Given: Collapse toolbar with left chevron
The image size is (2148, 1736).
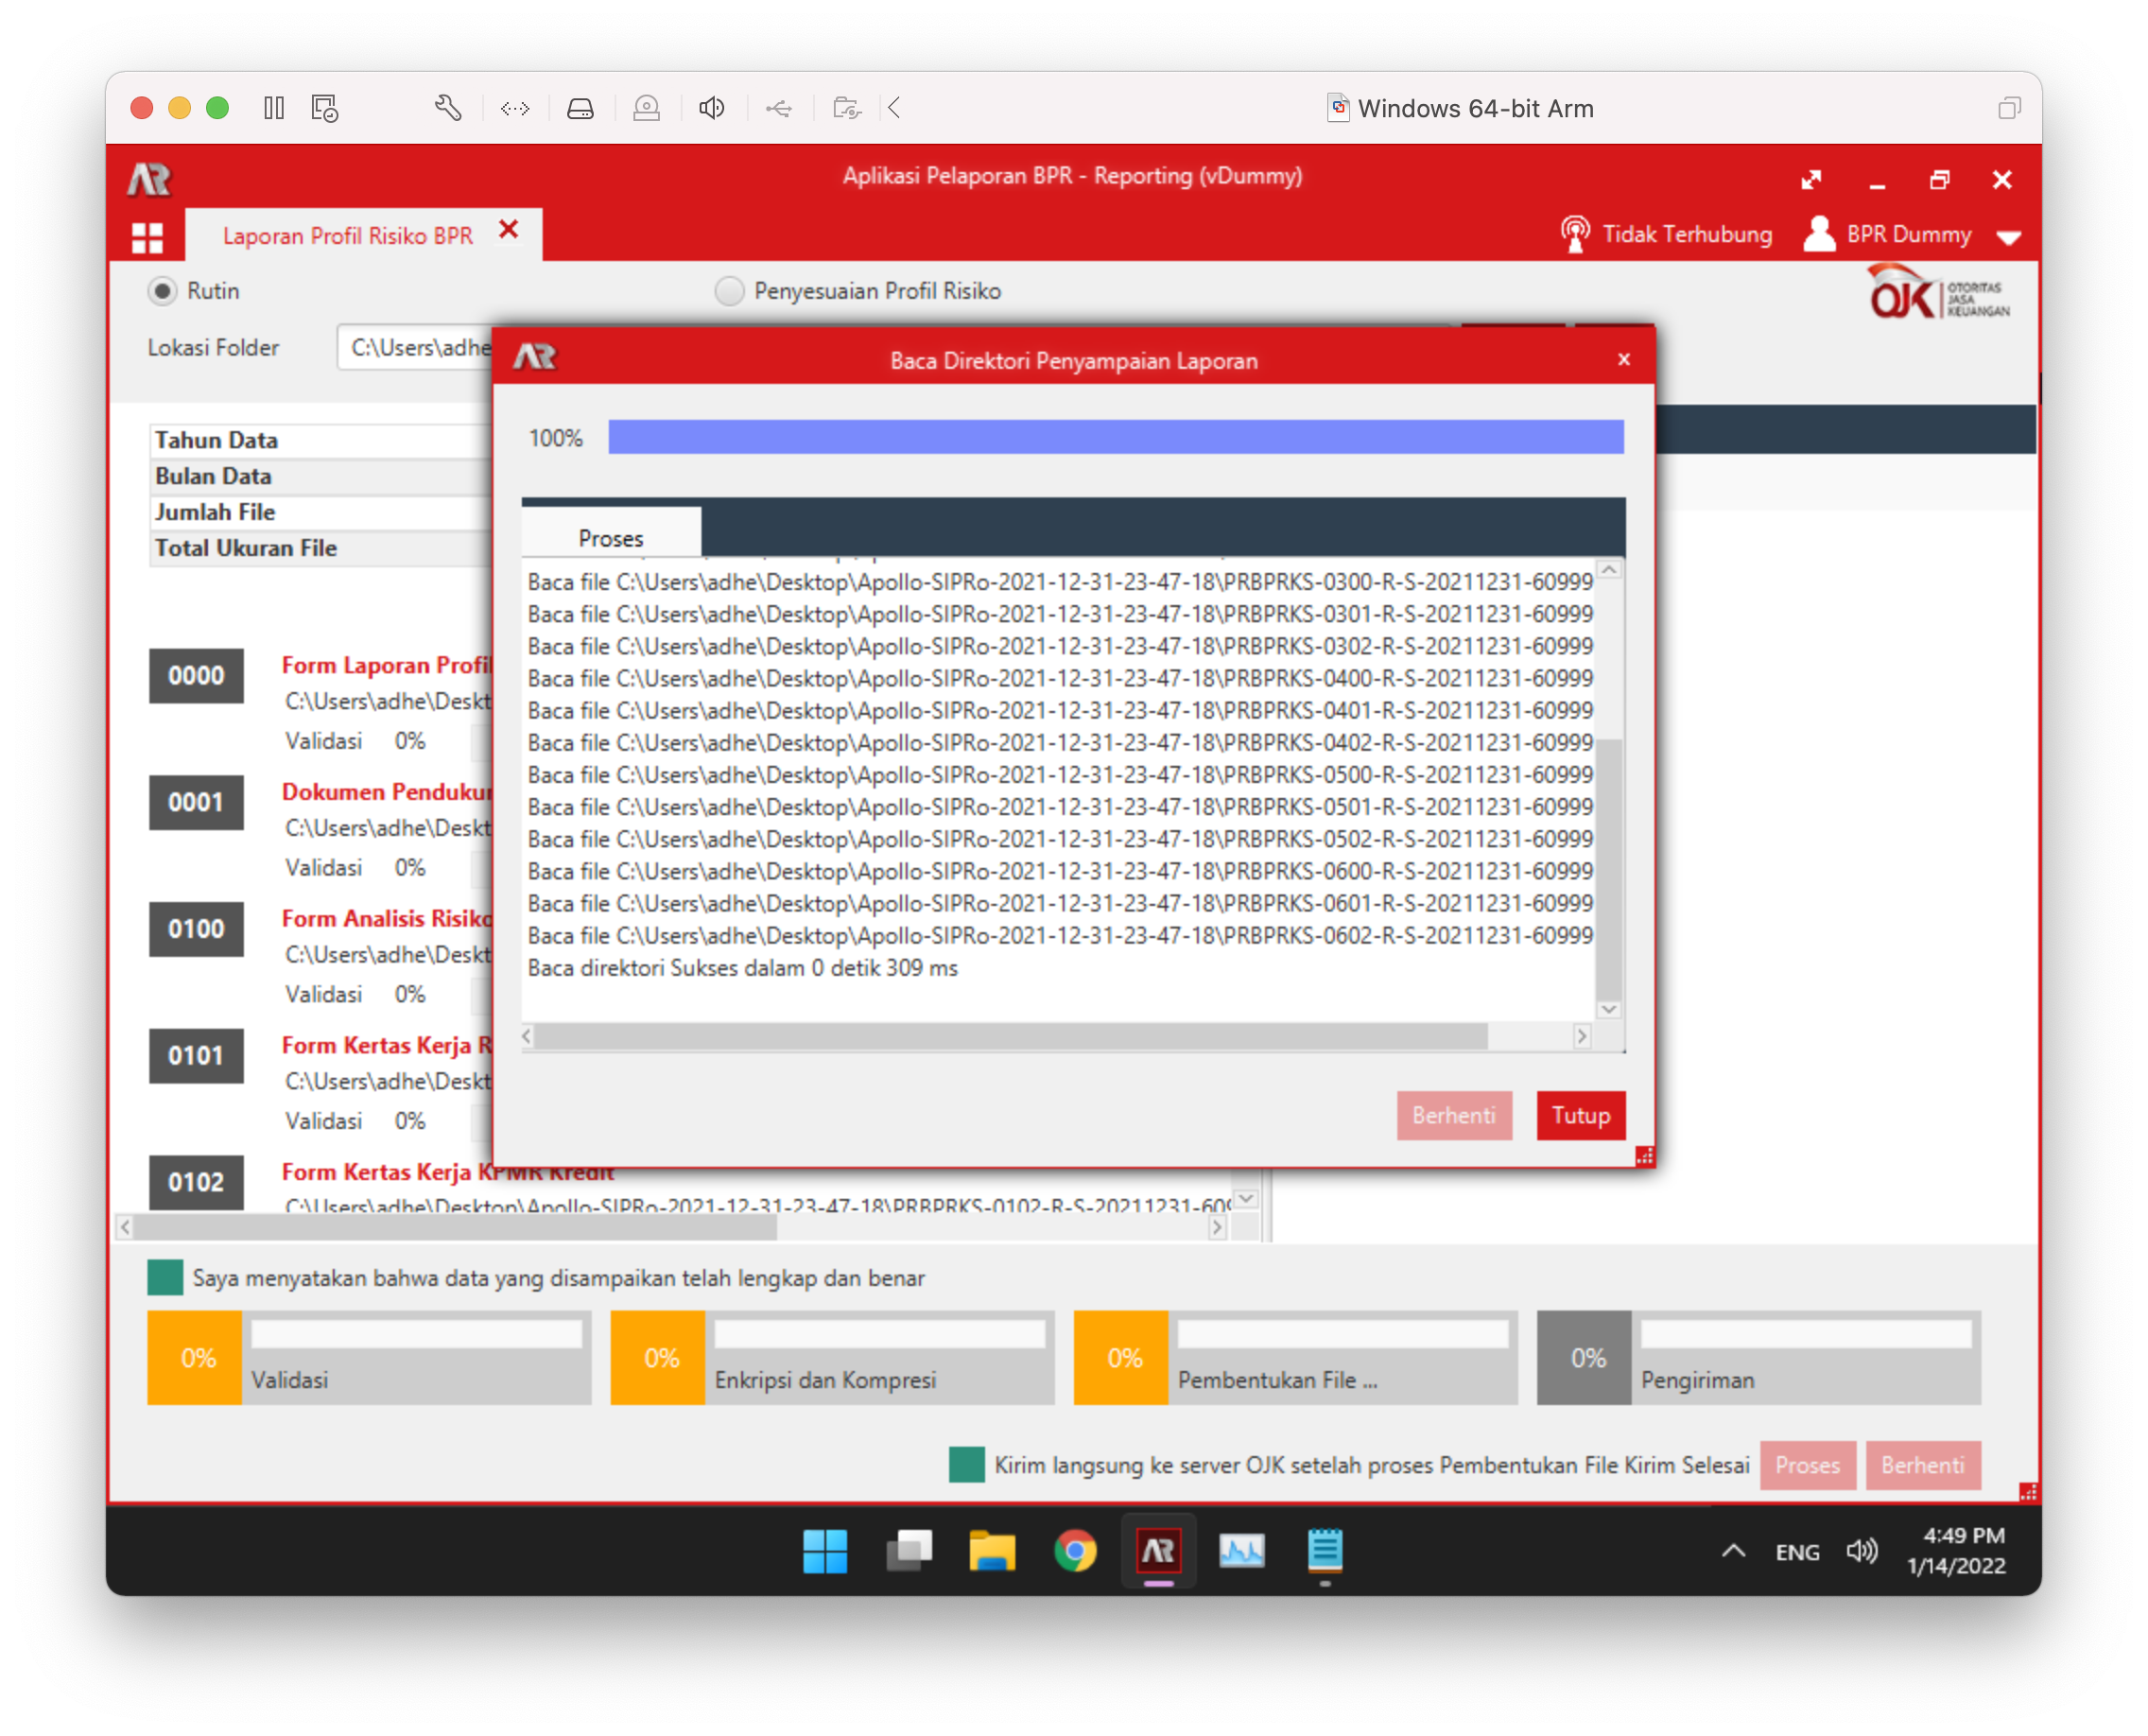Looking at the screenshot, I should coord(895,108).
